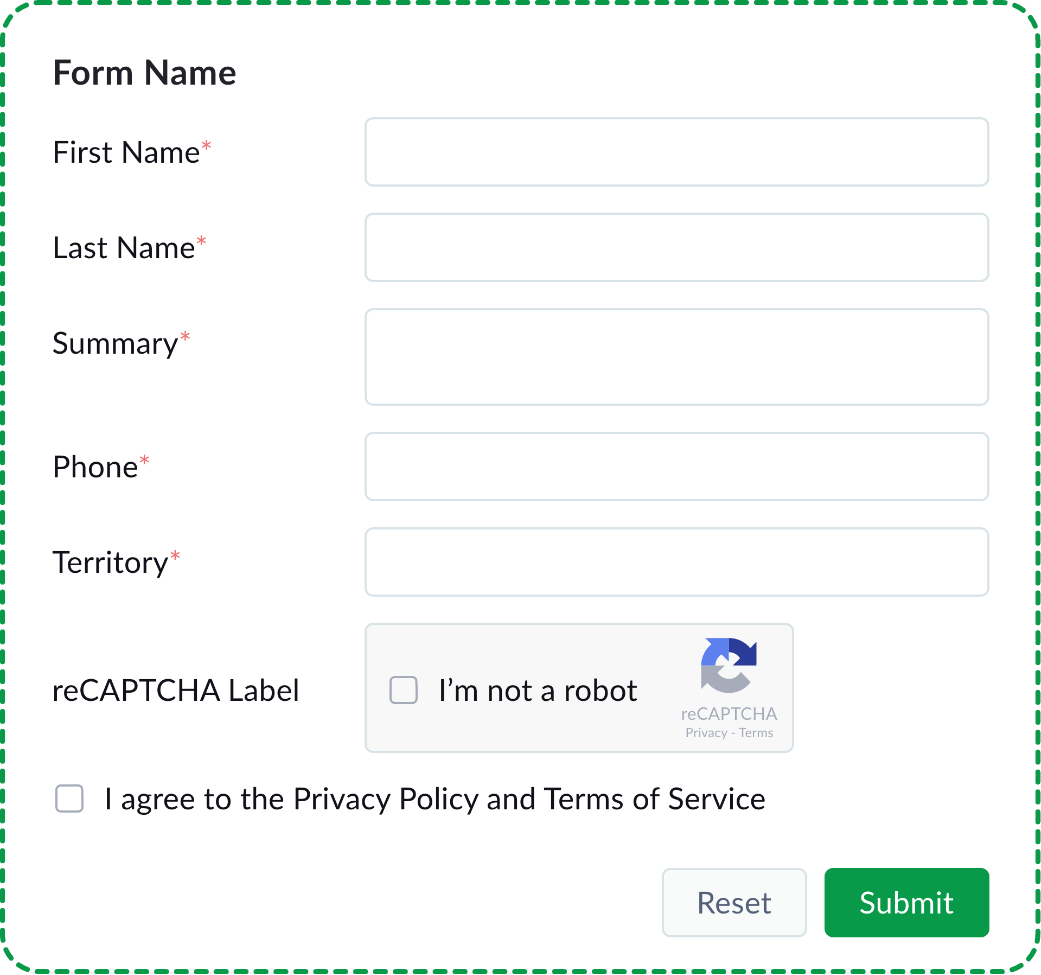Check the I'm not a robot checkbox
This screenshot has height=975, width=1041.
coord(404,690)
